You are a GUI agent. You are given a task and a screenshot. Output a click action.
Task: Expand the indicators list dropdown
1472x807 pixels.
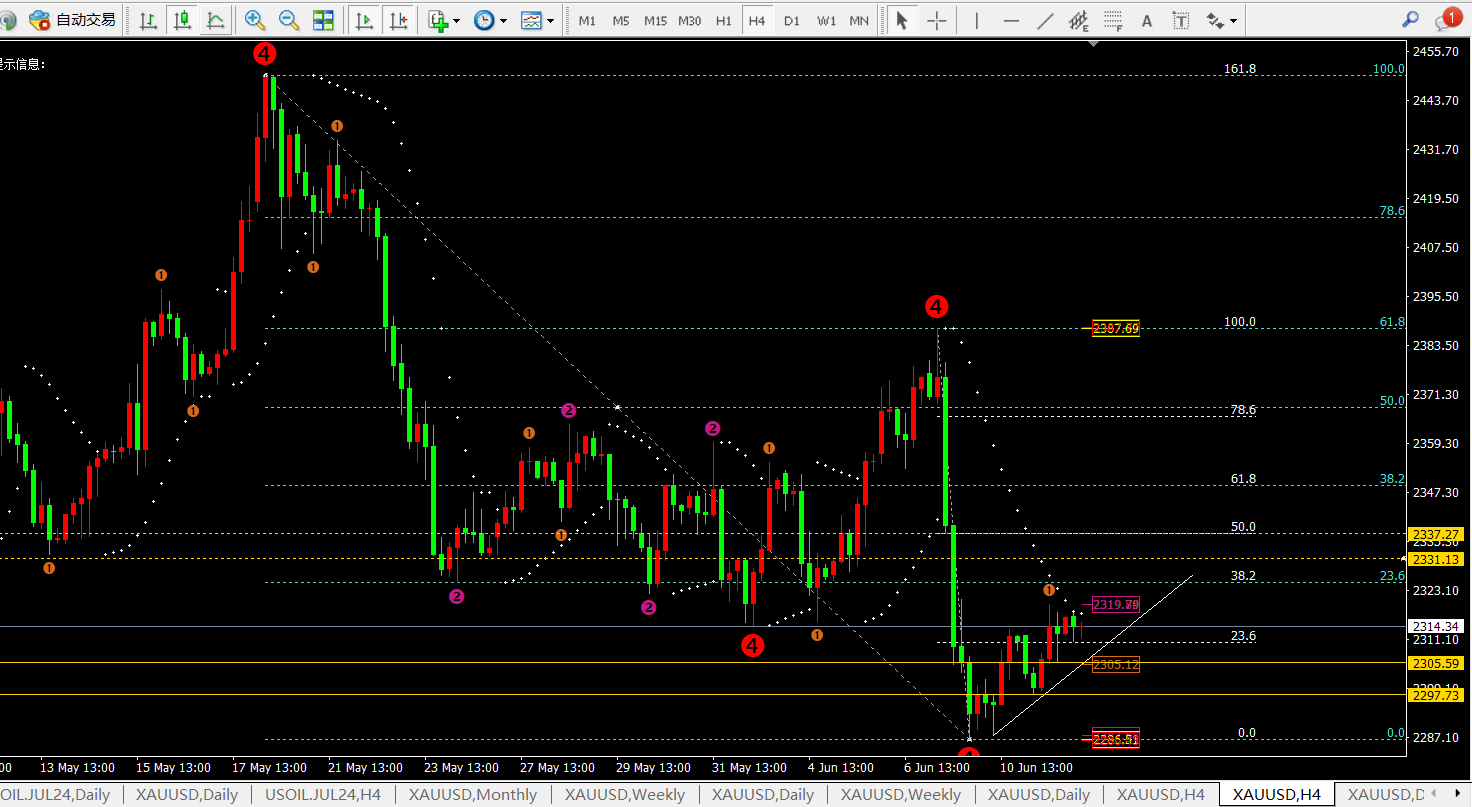click(x=444, y=20)
